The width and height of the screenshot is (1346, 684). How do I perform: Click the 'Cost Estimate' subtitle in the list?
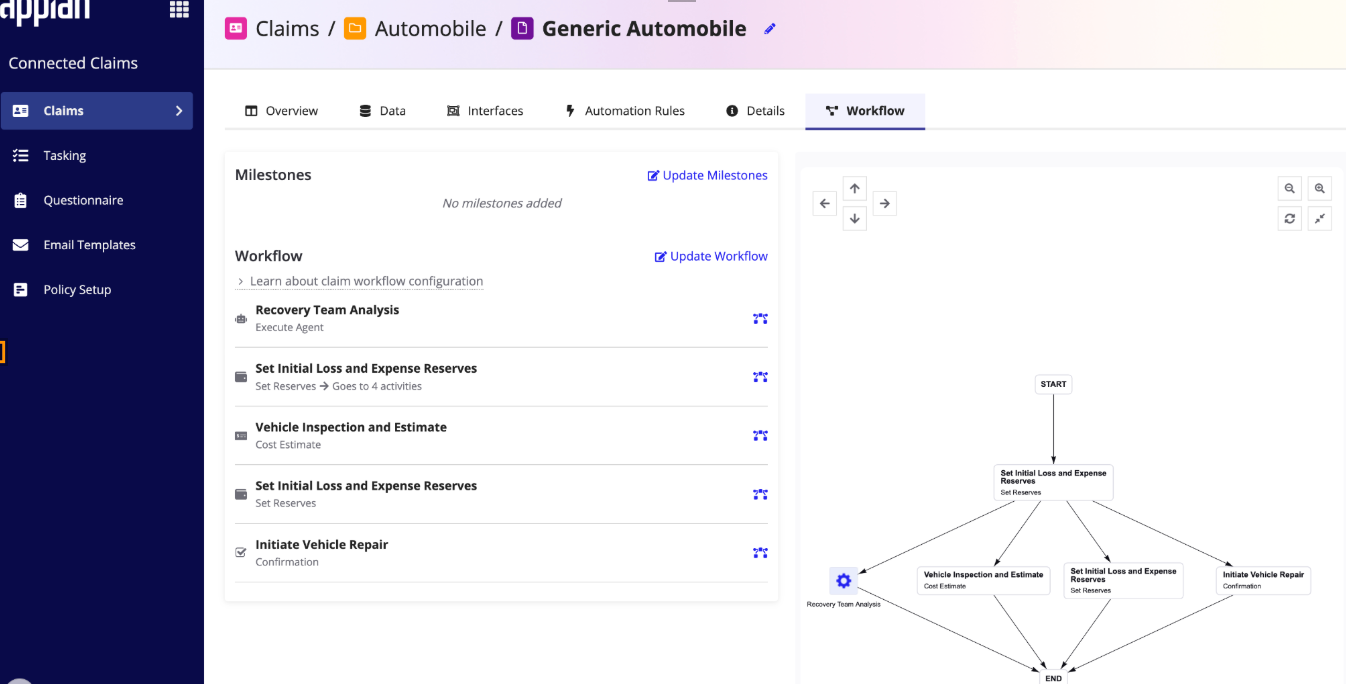tap(288, 445)
